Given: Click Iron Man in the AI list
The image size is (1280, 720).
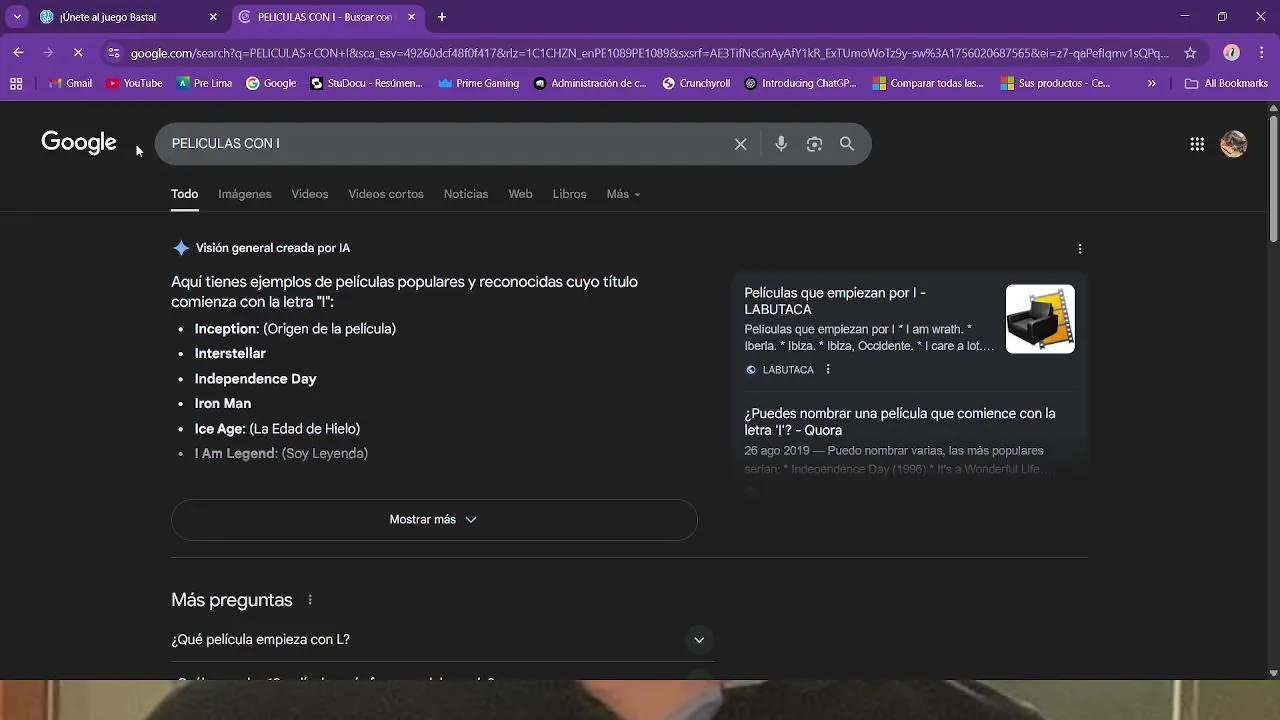Looking at the screenshot, I should [x=223, y=404].
